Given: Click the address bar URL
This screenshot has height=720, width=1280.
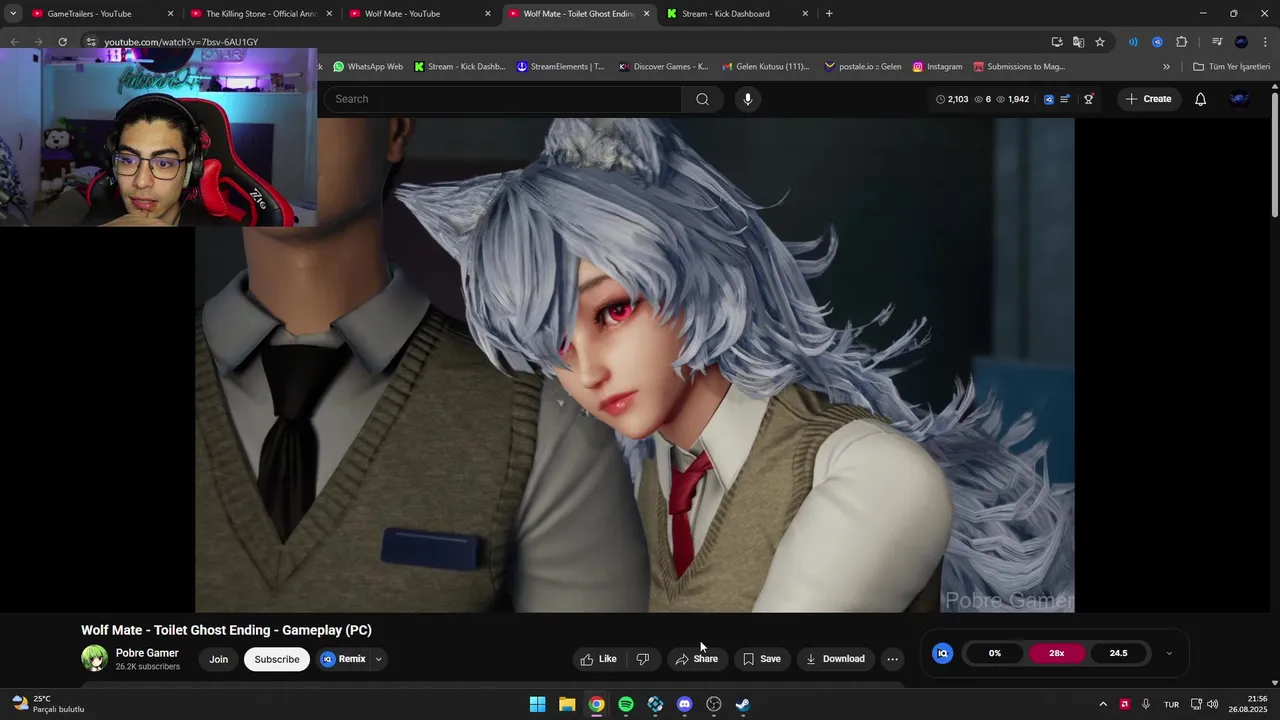Looking at the screenshot, I should pos(181,42).
